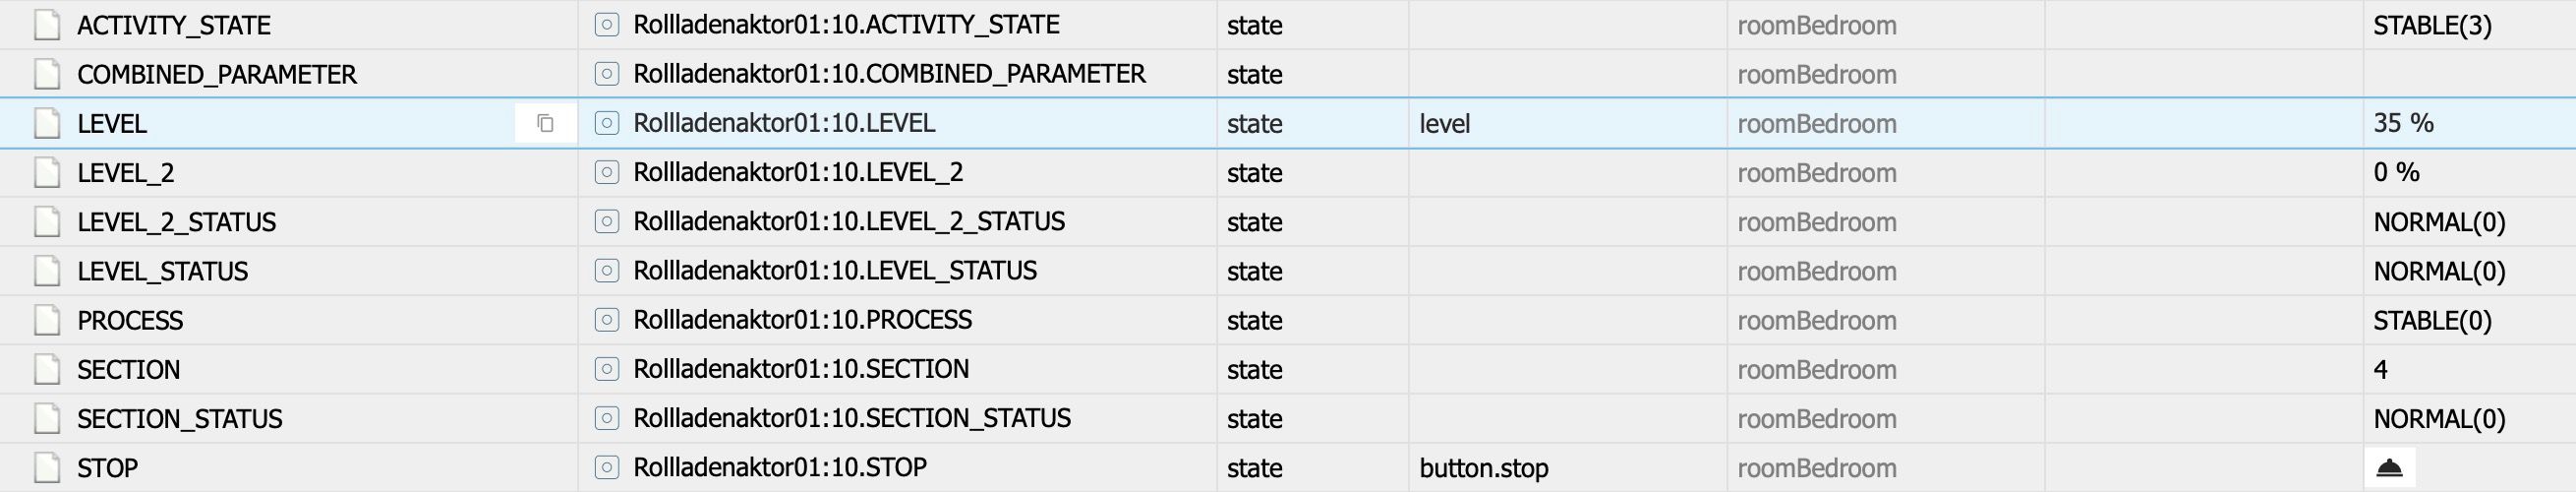Click the STABLE(3) value of ACTIVITY_STATE

[x=2431, y=25]
